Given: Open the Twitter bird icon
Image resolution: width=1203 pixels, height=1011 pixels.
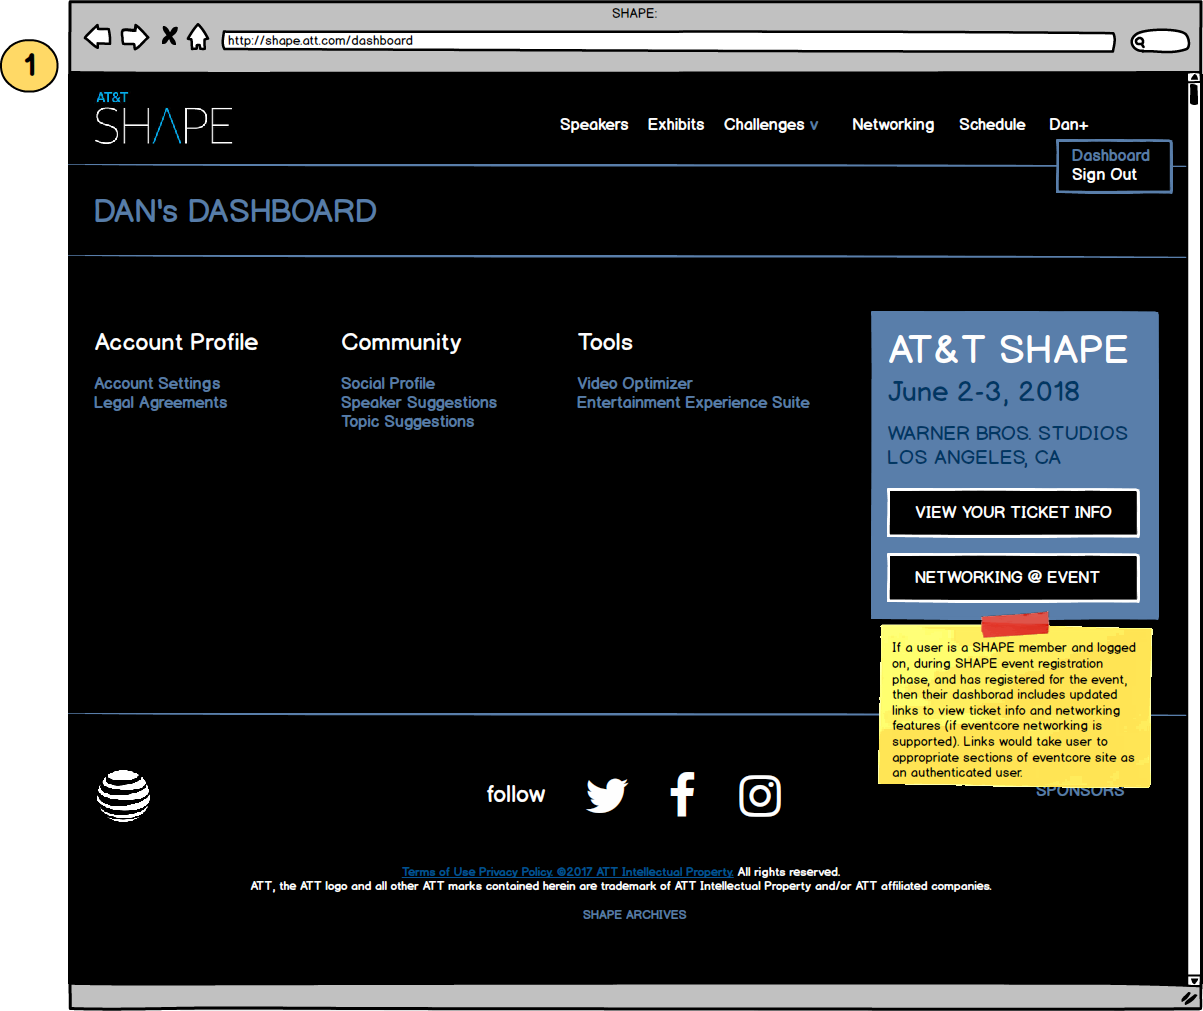Looking at the screenshot, I should tap(606, 796).
